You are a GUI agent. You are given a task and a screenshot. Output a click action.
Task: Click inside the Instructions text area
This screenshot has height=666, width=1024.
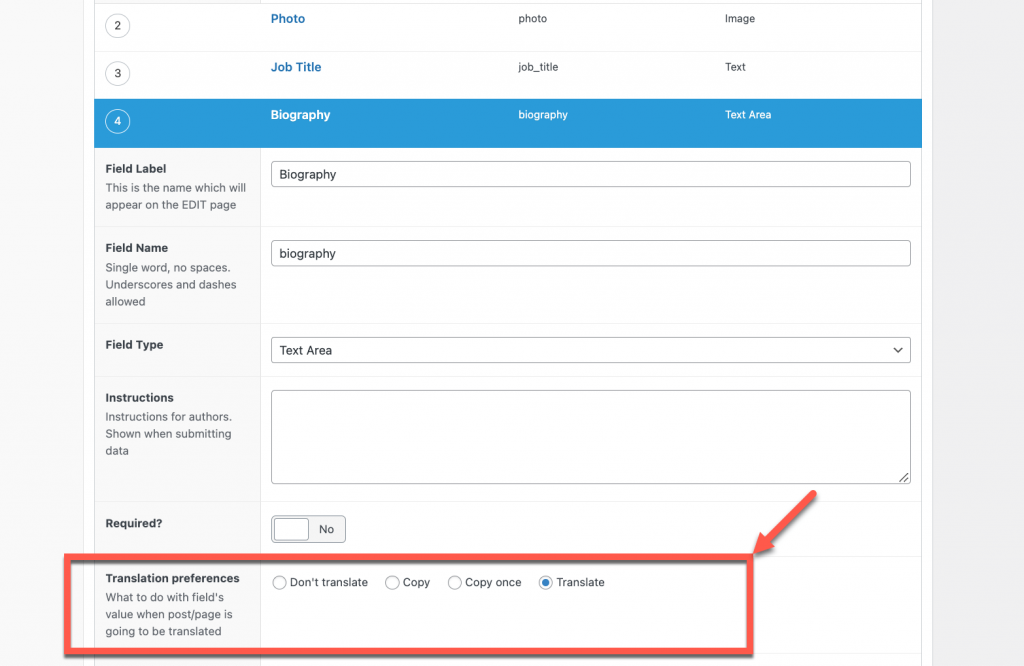590,437
